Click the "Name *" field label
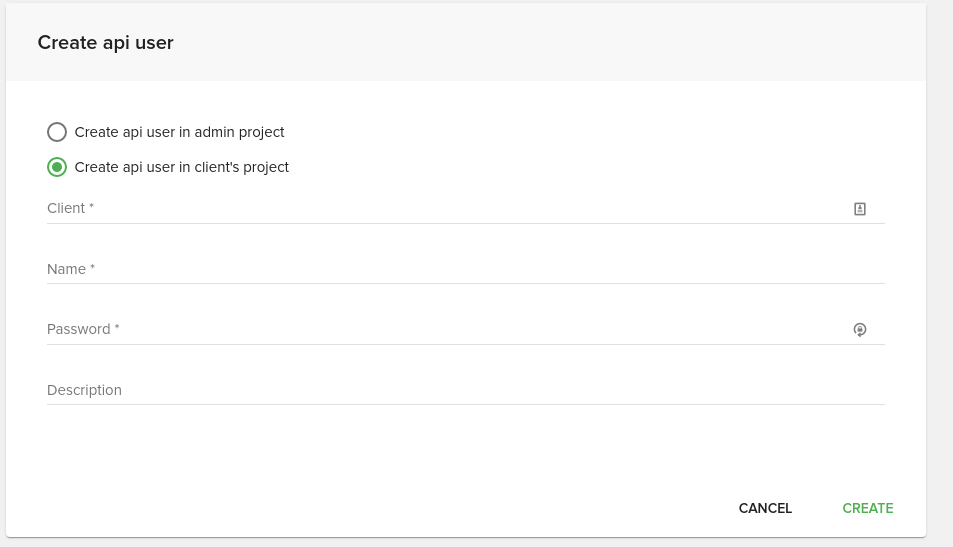The image size is (953, 547). click(71, 269)
